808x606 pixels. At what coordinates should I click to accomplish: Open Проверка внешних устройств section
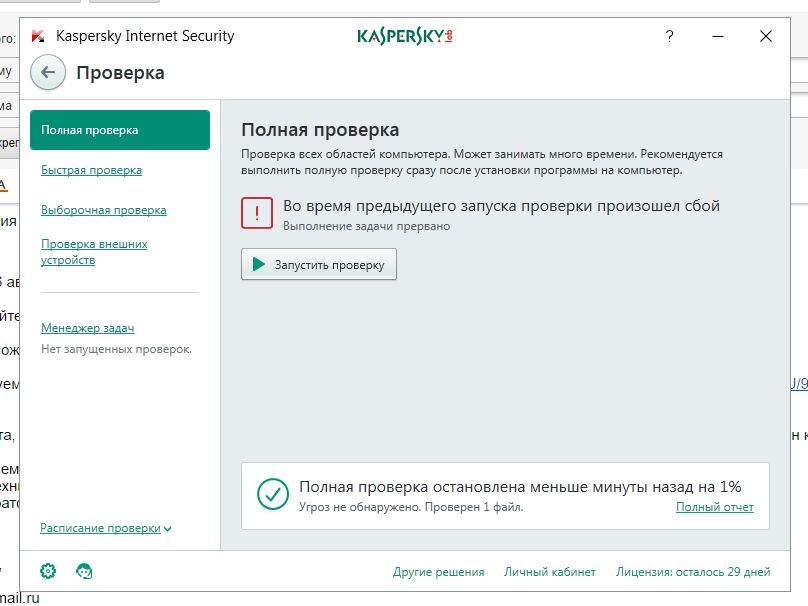[x=94, y=252]
